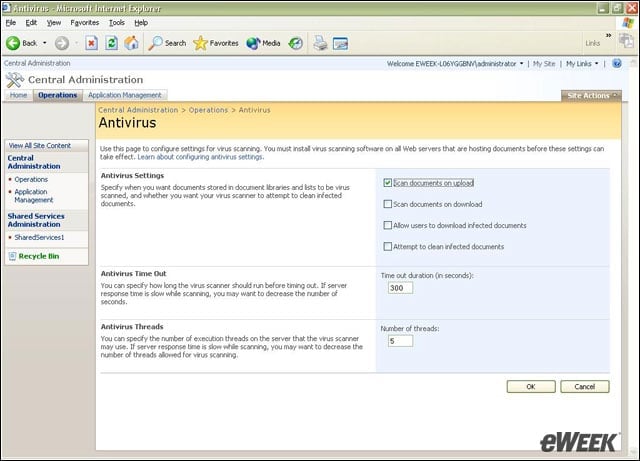The height and width of the screenshot is (461, 640).
Task: Go to the Home page icon
Action: 131,43
